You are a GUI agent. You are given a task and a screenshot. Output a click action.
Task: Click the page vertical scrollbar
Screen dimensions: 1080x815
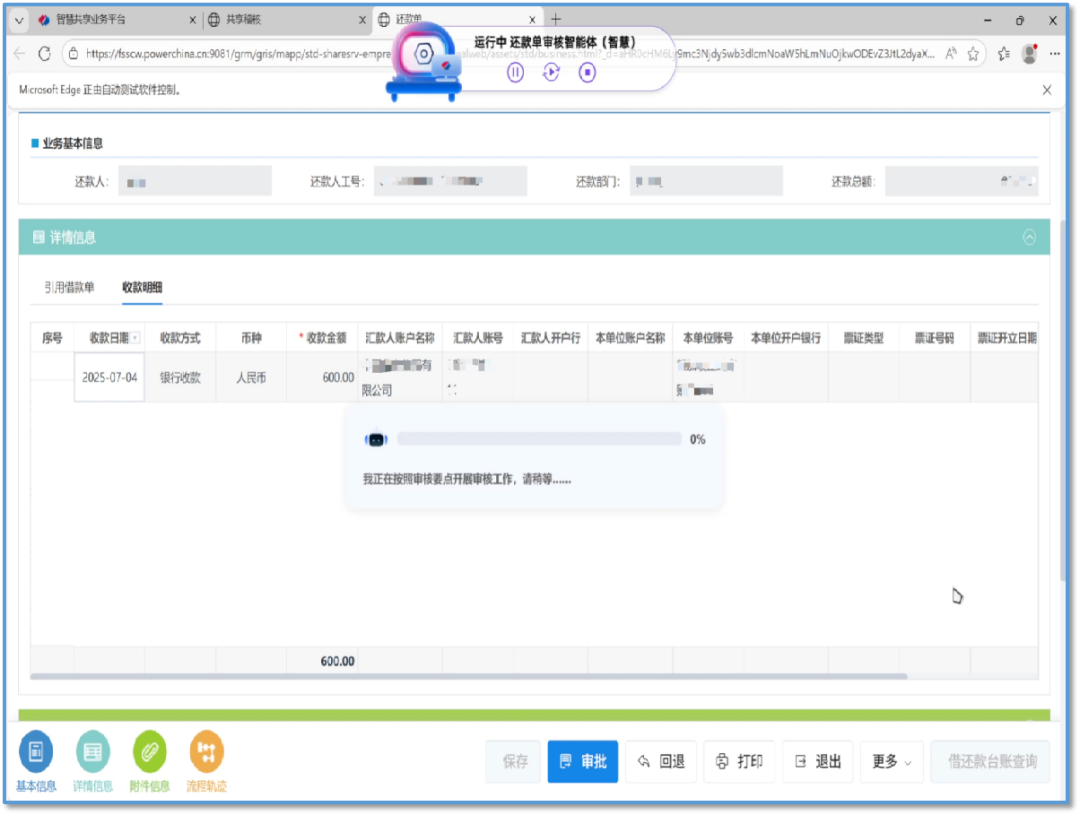tap(1063, 400)
